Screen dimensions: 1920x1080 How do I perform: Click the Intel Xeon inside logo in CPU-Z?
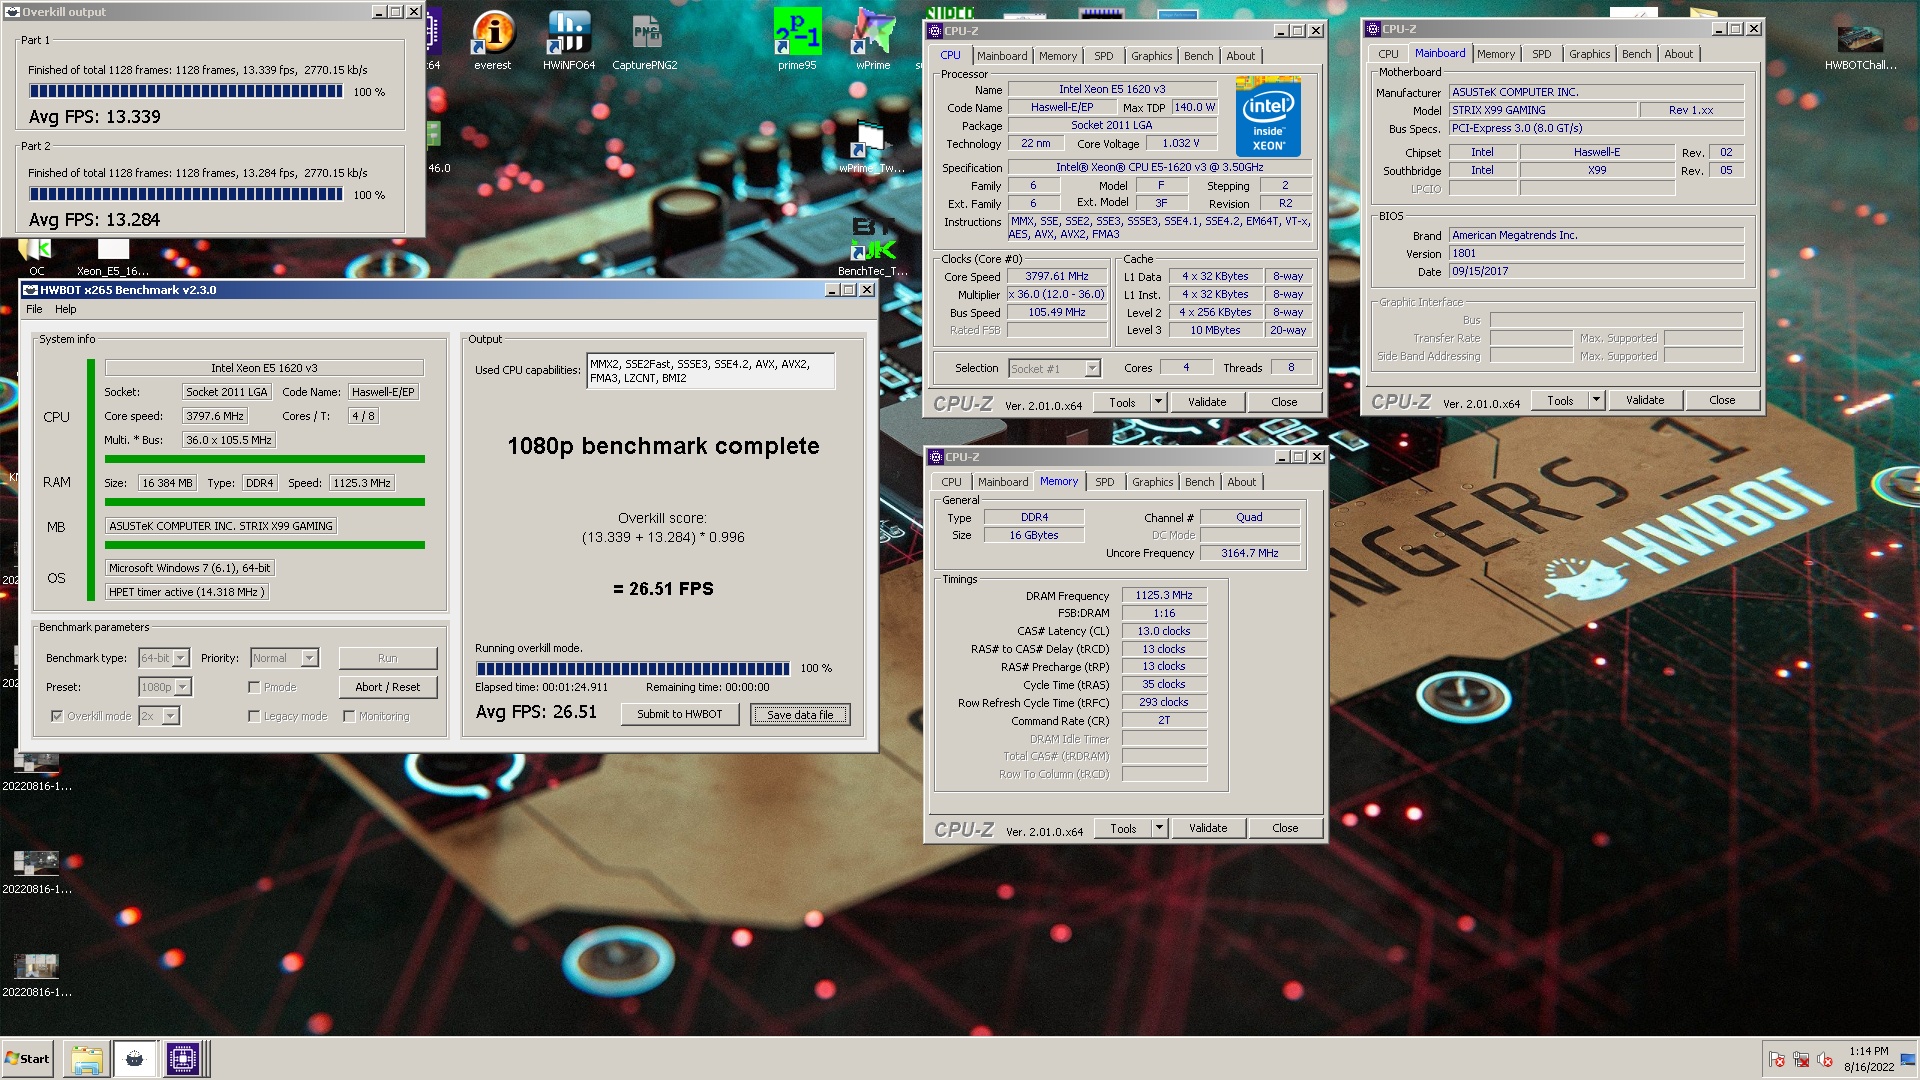(1268, 117)
